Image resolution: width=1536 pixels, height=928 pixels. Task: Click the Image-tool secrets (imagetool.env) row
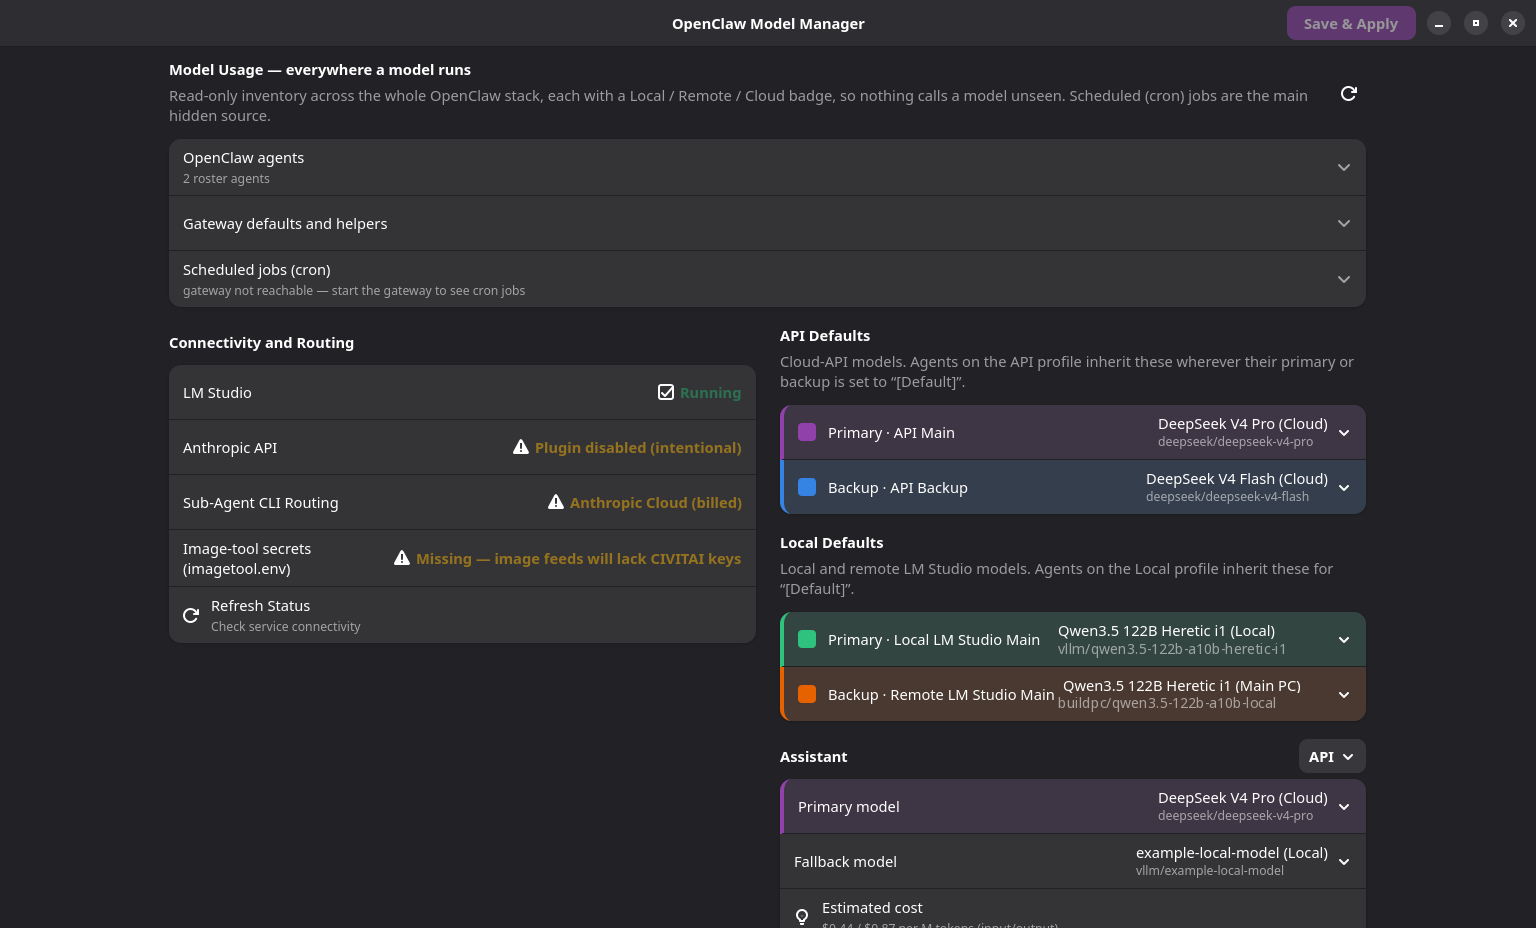pos(462,558)
